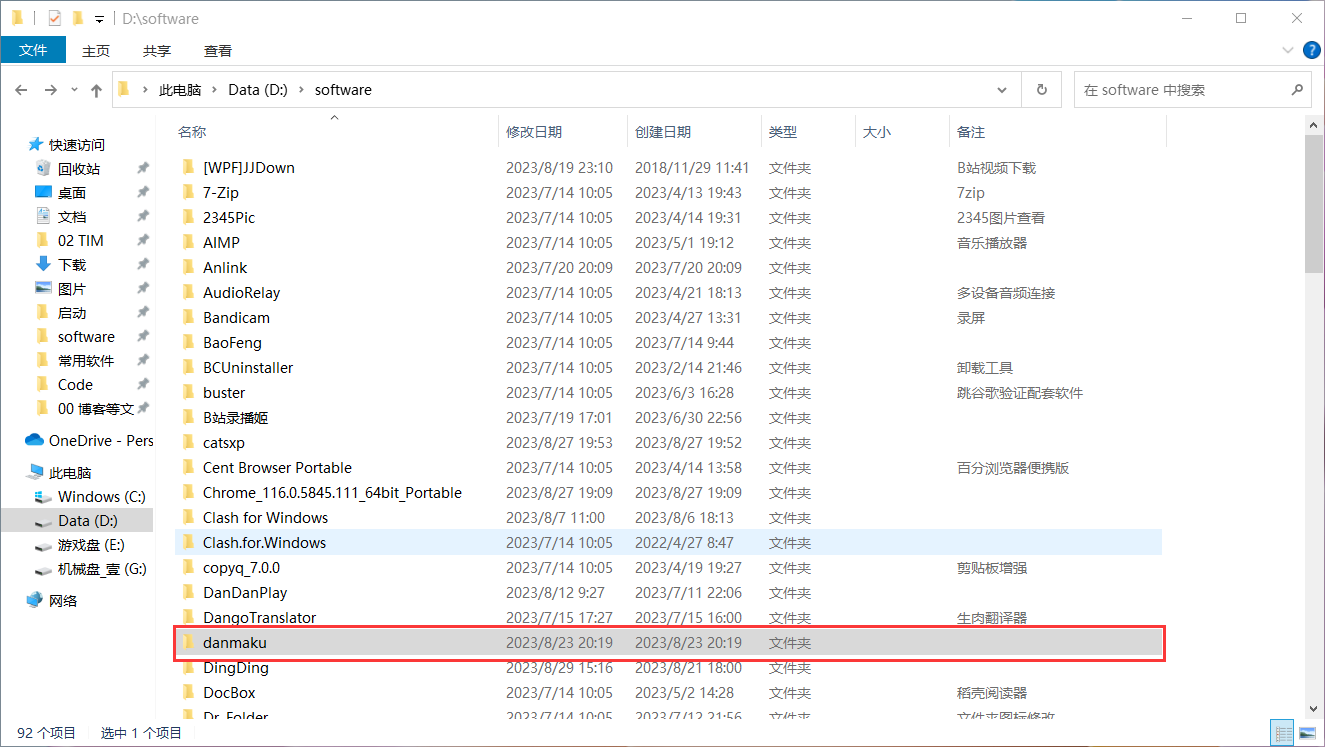
Task: Open Code folder in the sidebar
Action: point(75,385)
